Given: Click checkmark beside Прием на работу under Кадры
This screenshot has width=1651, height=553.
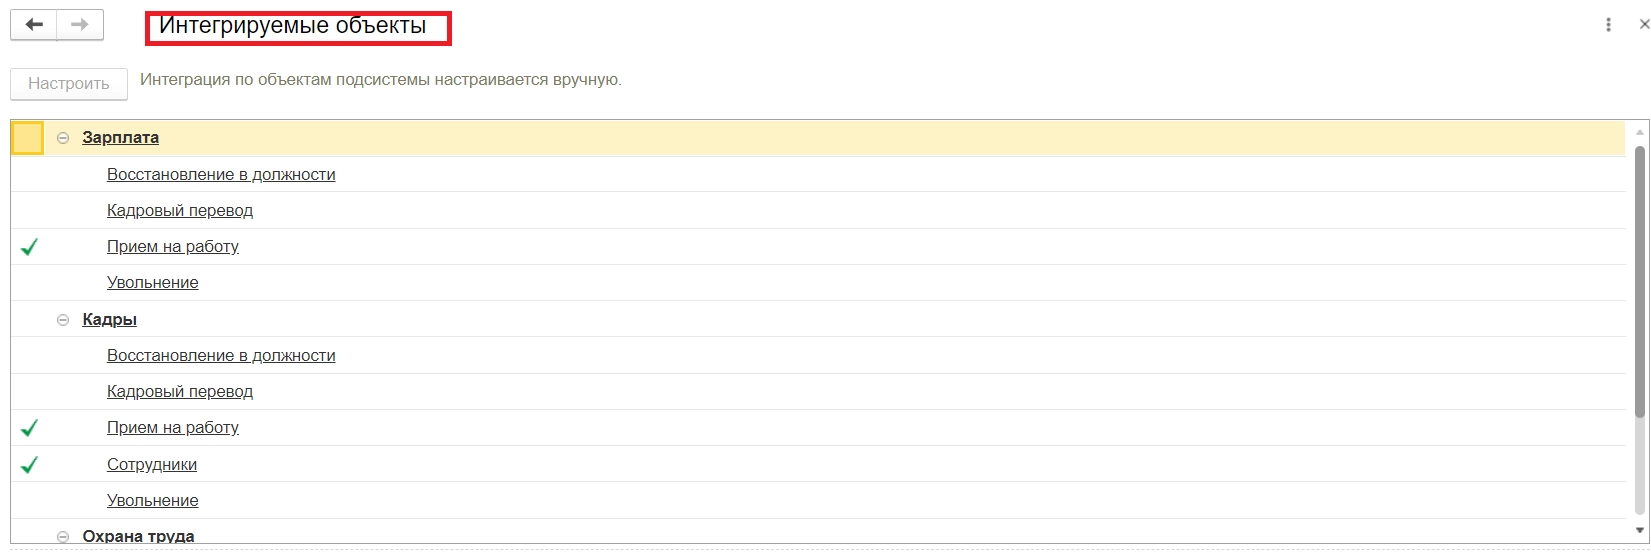Looking at the screenshot, I should tap(29, 428).
